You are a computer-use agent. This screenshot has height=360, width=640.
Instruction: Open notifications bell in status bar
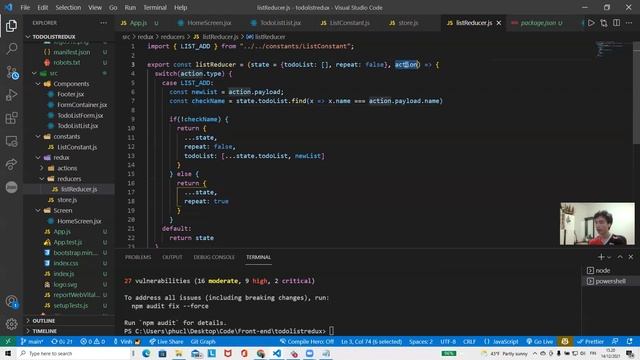[x=630, y=342]
